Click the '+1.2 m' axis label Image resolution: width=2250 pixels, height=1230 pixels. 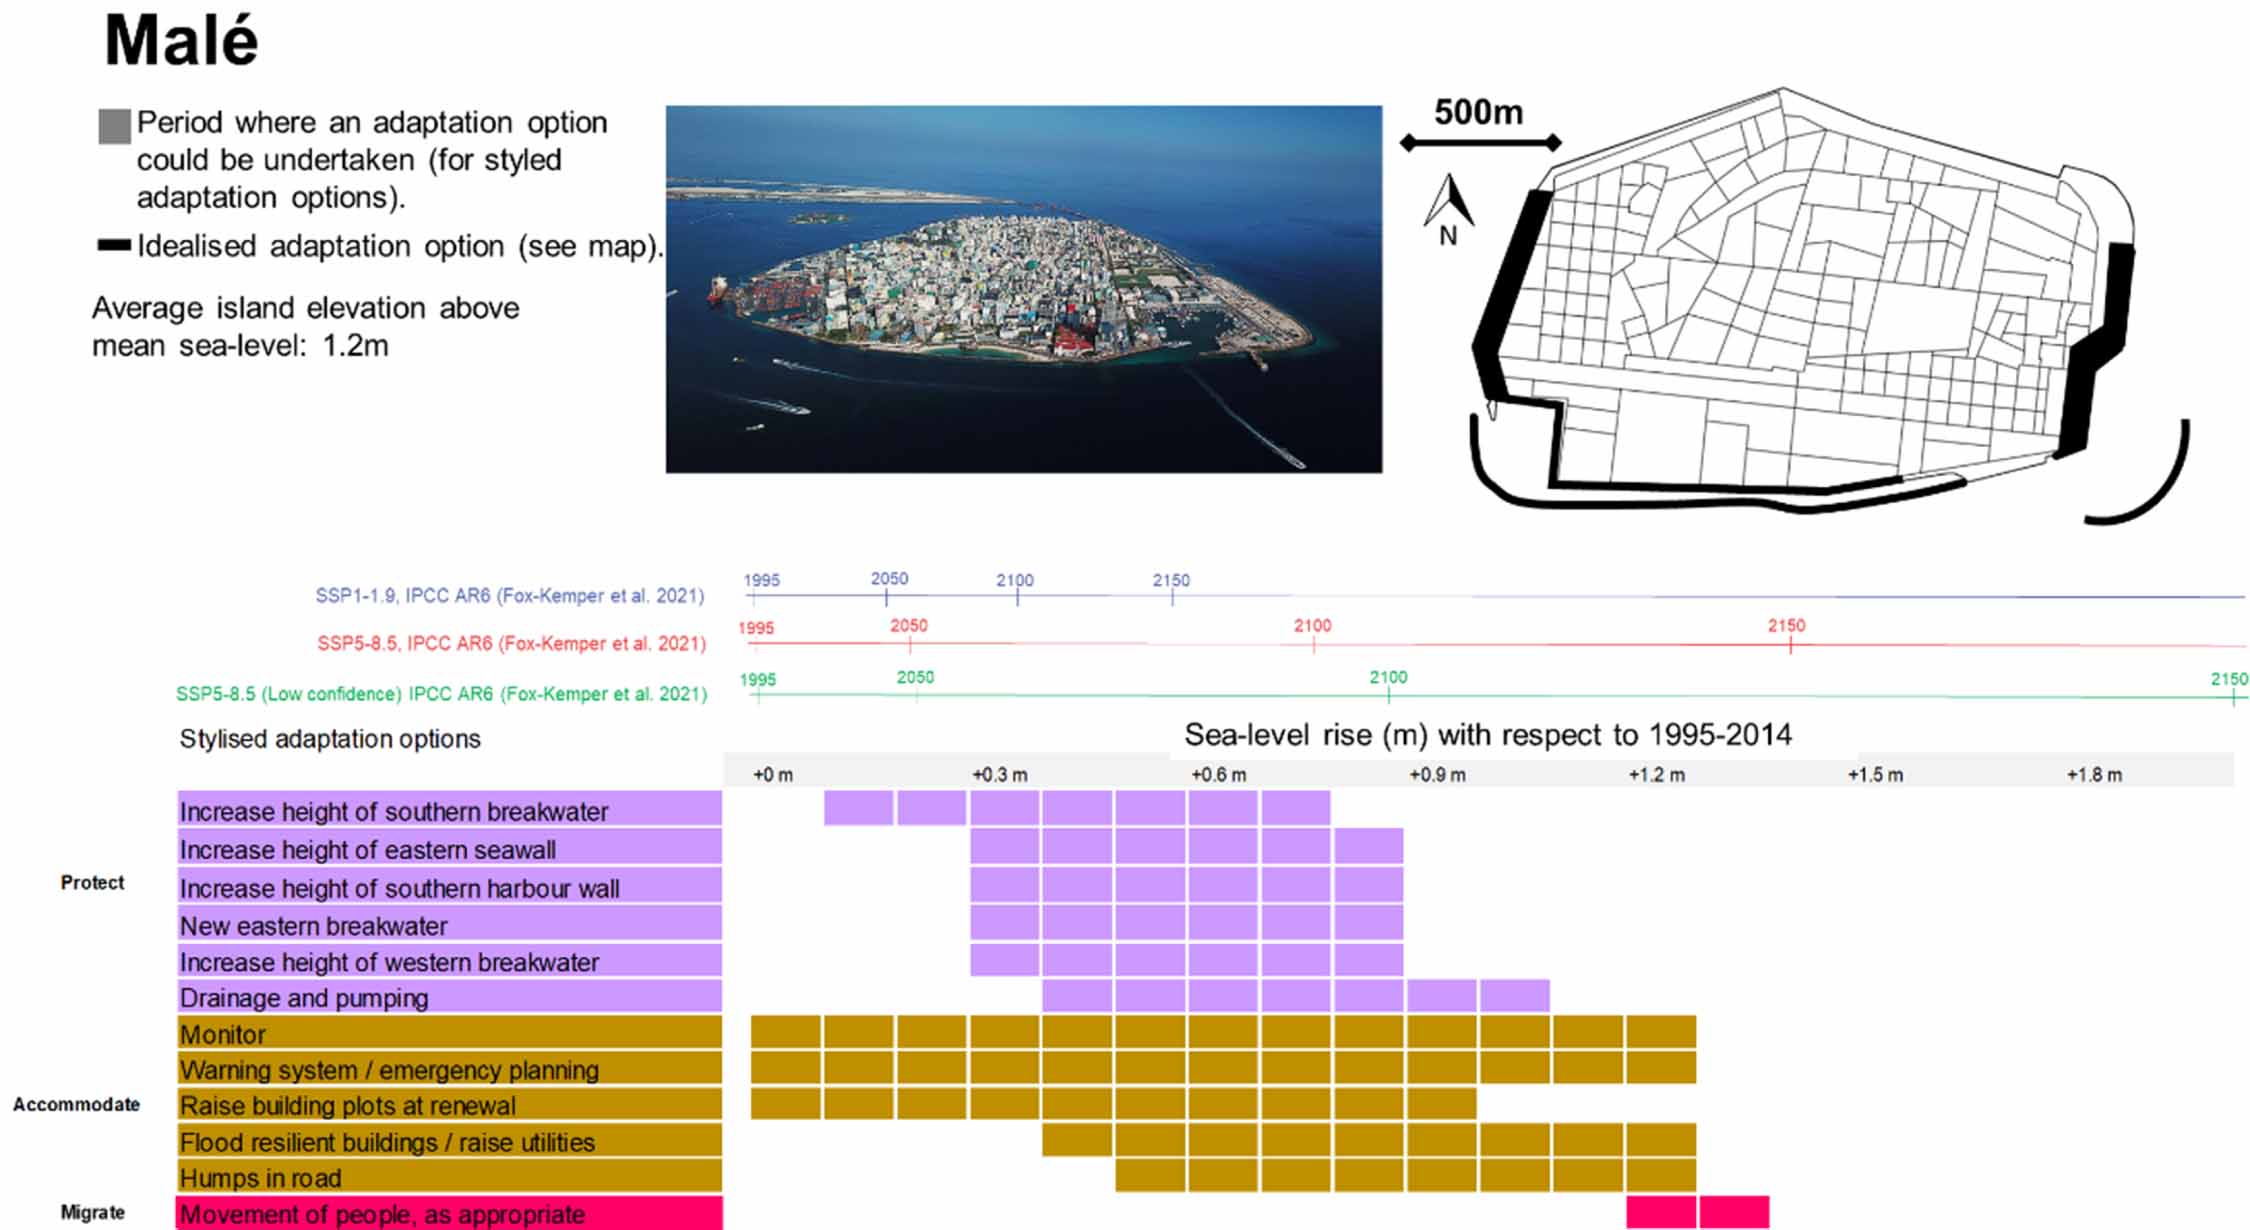click(1657, 775)
